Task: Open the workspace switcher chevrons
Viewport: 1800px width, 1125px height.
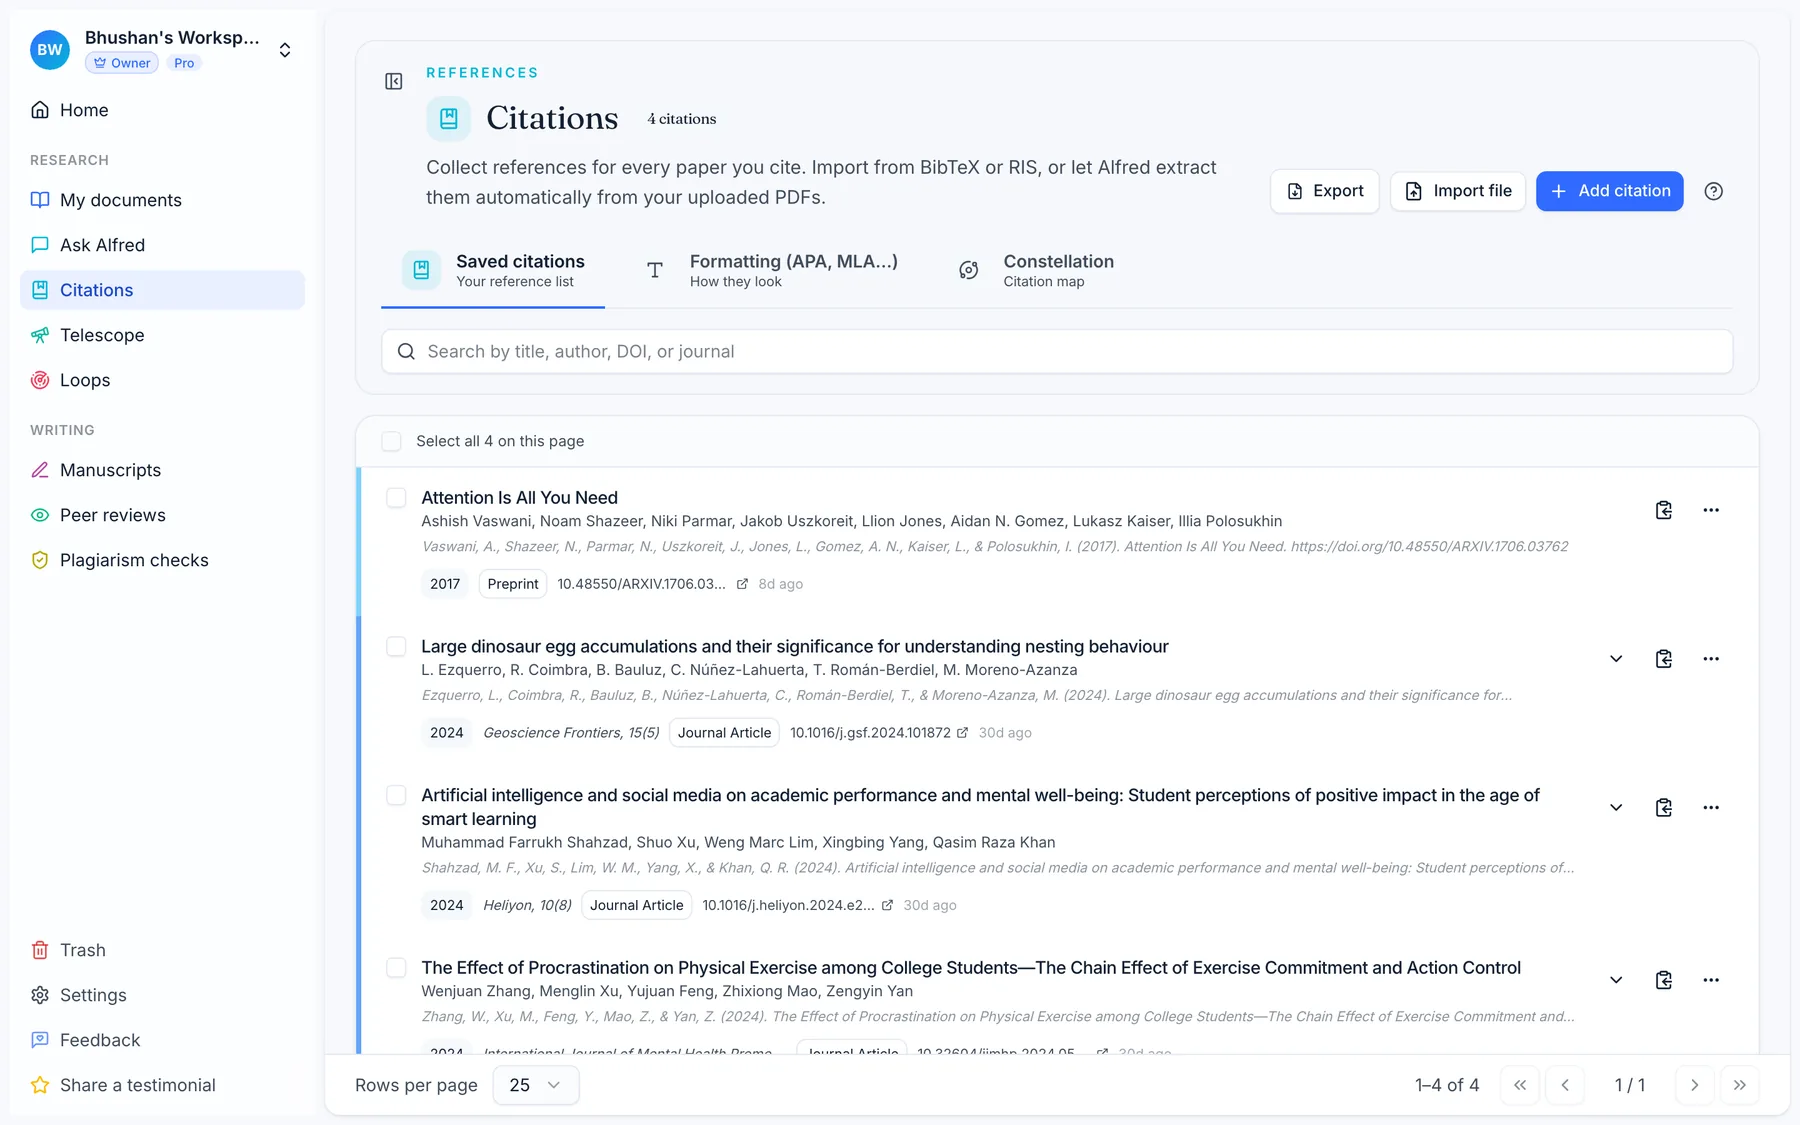Action: tap(285, 50)
